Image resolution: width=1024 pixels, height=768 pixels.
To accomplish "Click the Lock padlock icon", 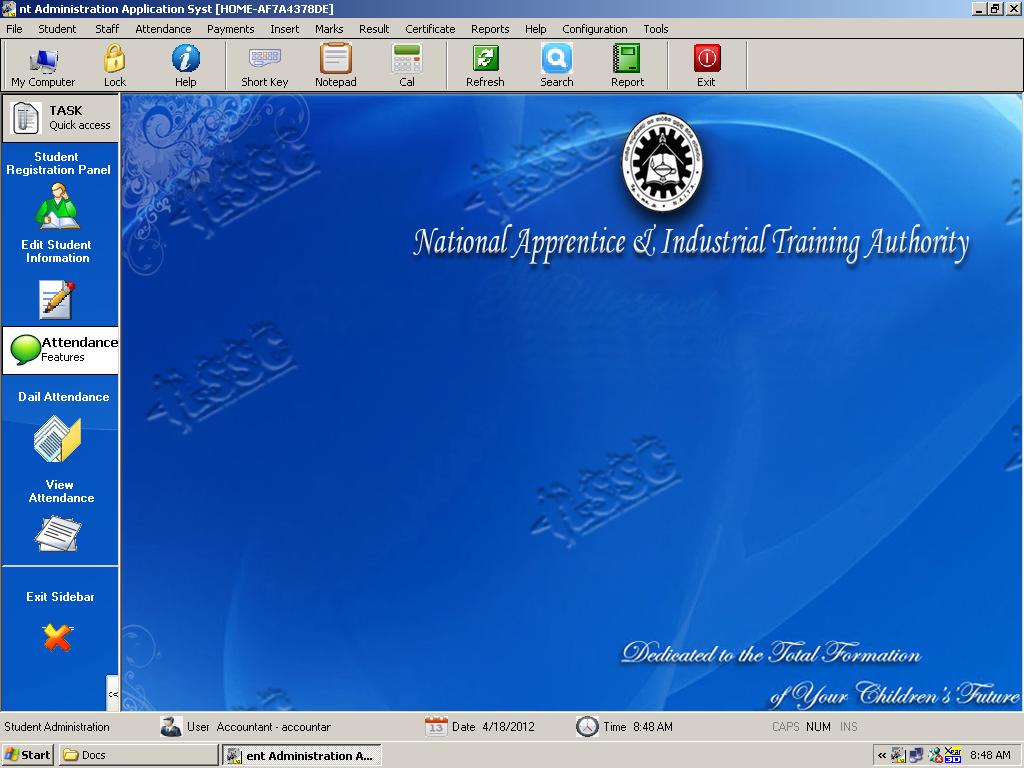I will tap(114, 59).
